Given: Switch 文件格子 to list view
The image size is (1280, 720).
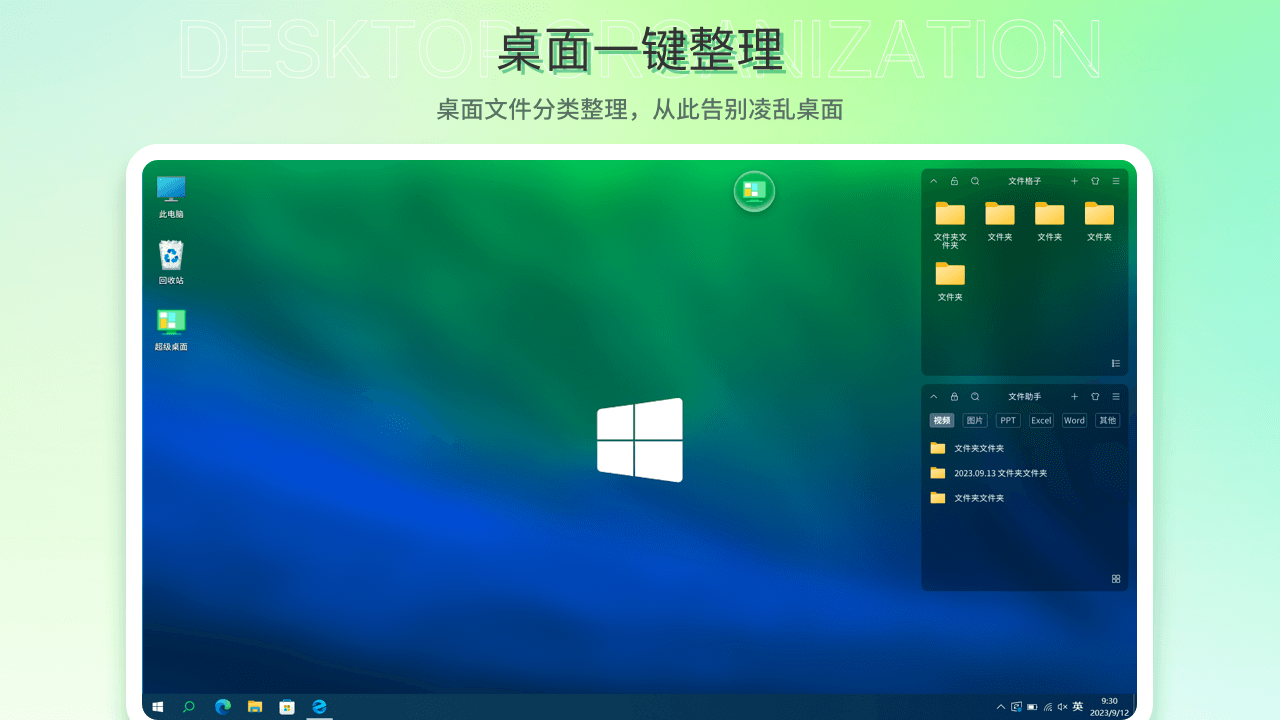Looking at the screenshot, I should click(1116, 363).
